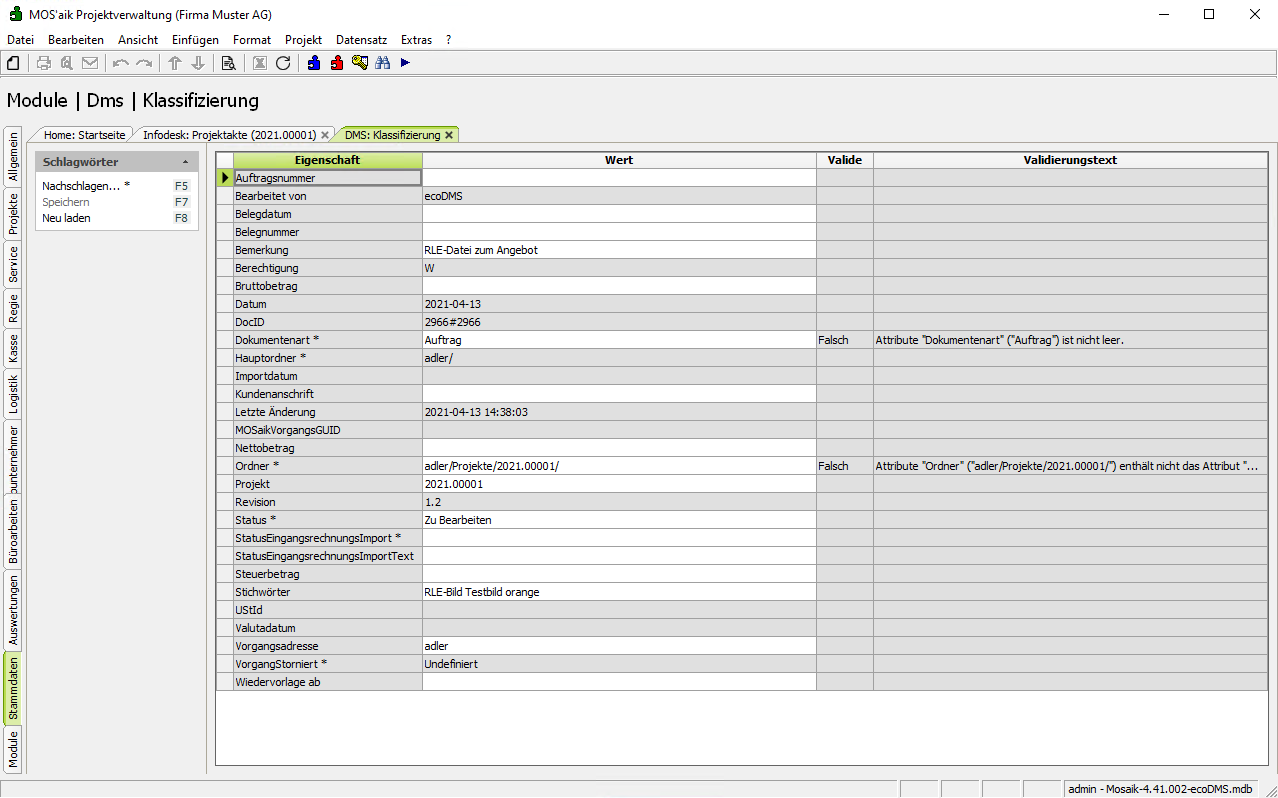Select the Auswertungen vertical sidebar tab
This screenshot has height=798, width=1278.
pos(13,609)
